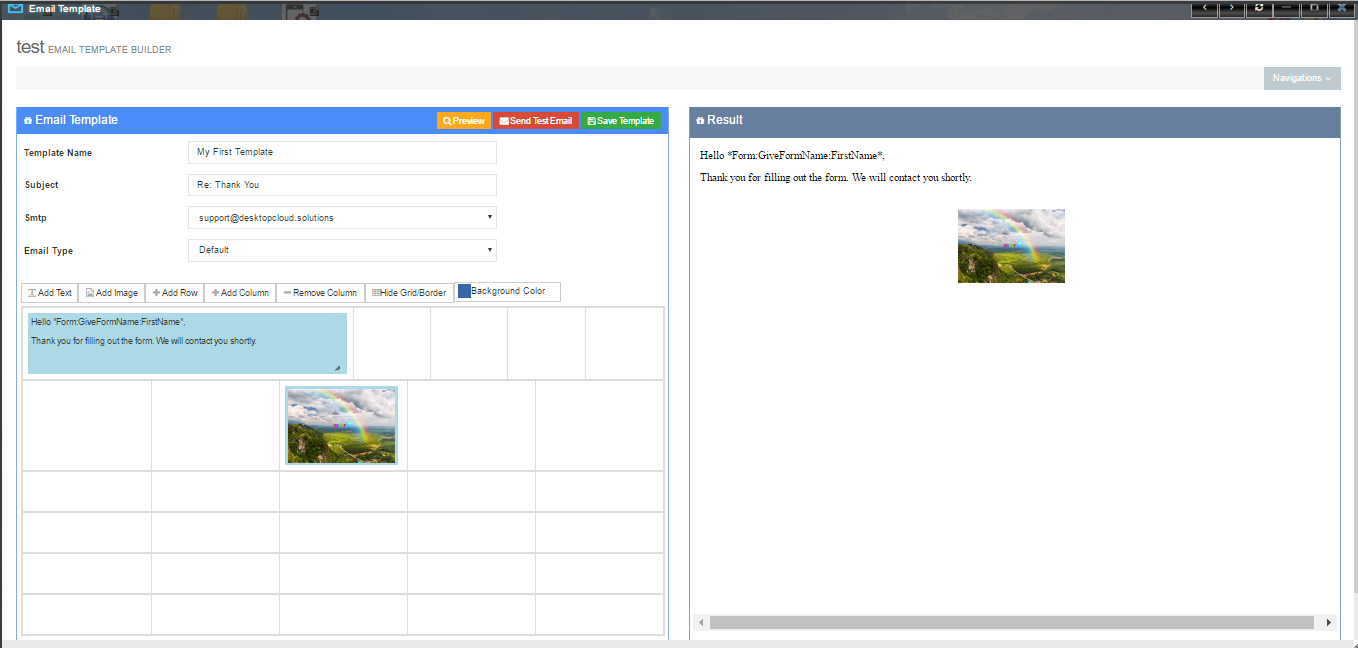The height and width of the screenshot is (648, 1358).
Task: Click the refresh icon in the top-right
Action: [x=1258, y=8]
